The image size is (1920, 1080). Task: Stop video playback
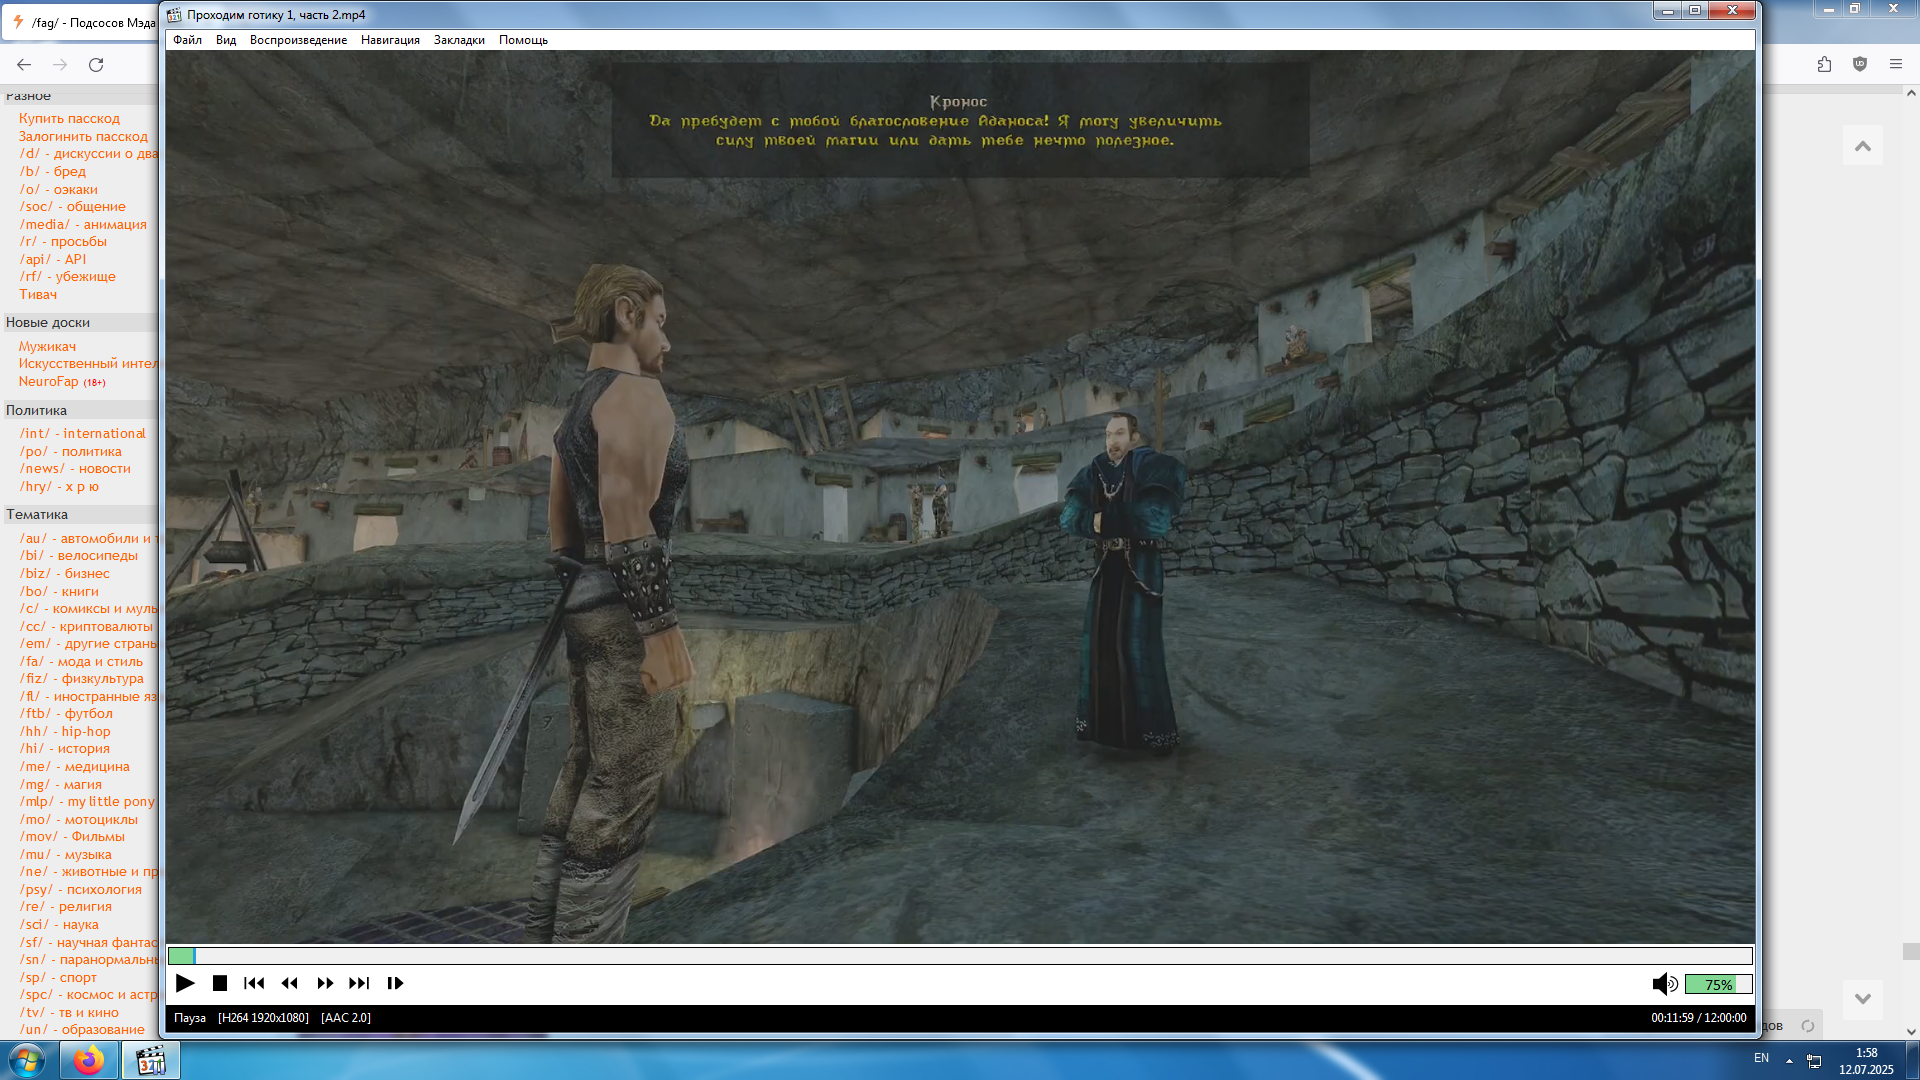(x=220, y=983)
